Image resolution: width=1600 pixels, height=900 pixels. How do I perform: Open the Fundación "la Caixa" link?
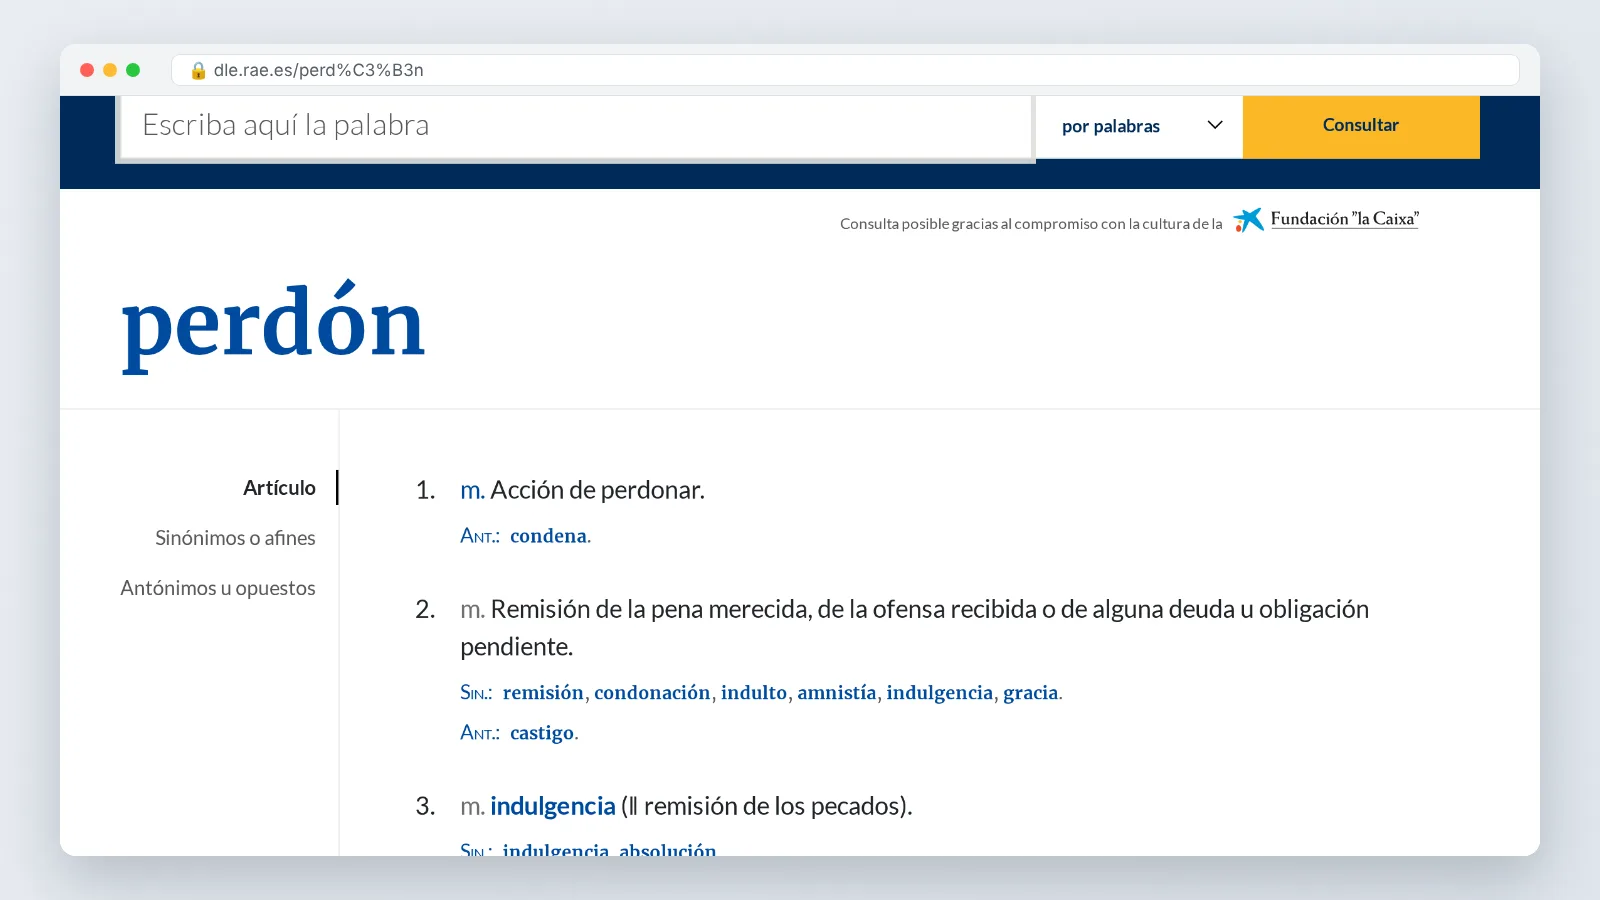[x=1344, y=219]
